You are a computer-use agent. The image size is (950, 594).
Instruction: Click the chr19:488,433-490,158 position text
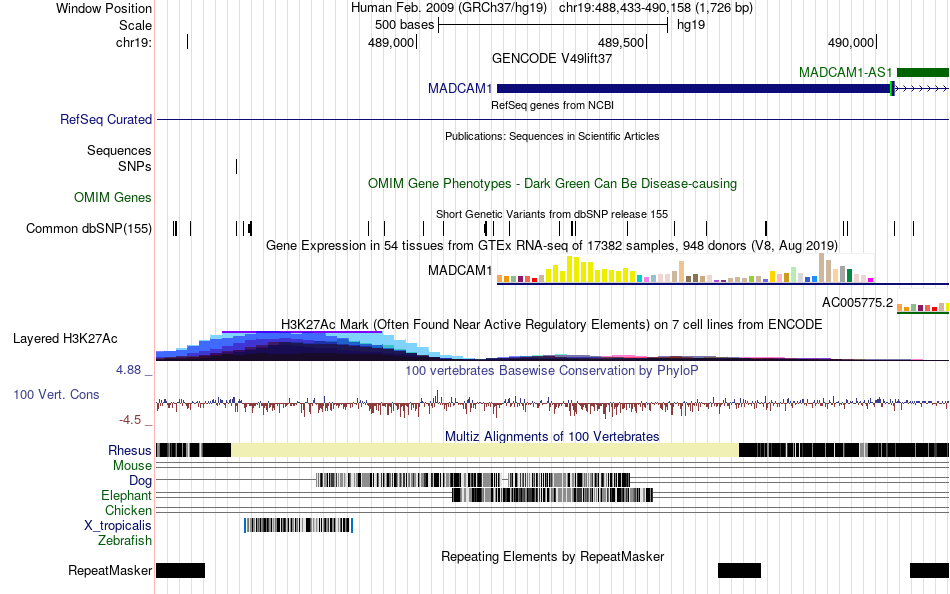[656, 8]
